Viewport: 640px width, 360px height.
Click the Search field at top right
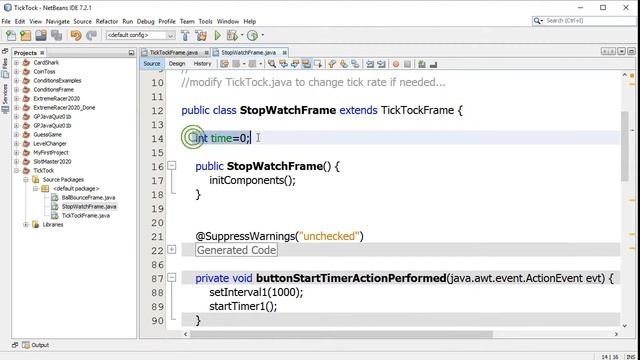coord(584,20)
